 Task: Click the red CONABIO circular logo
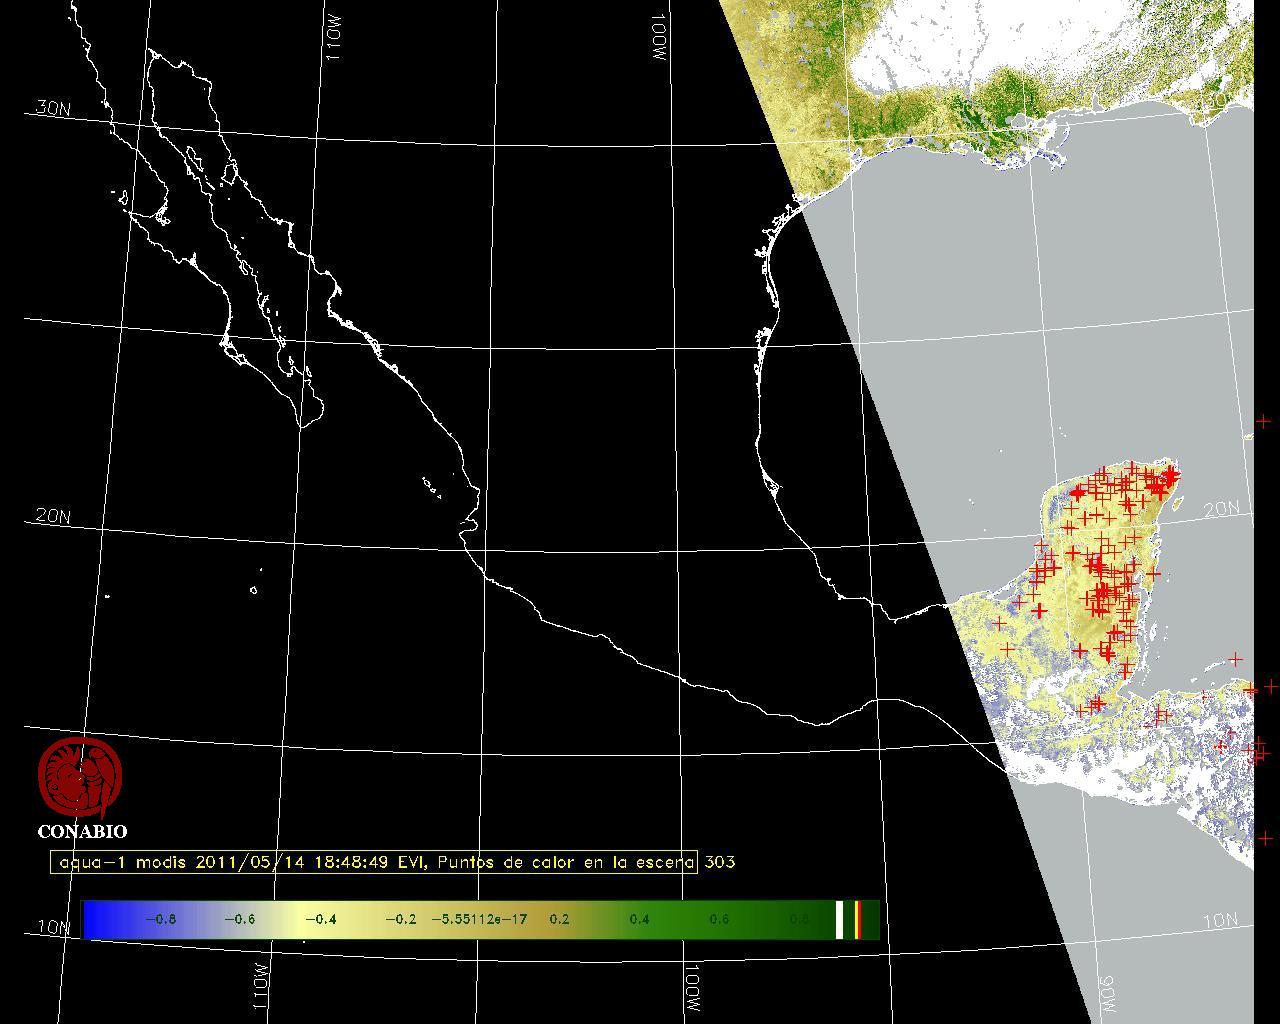pyautogui.click(x=80, y=777)
